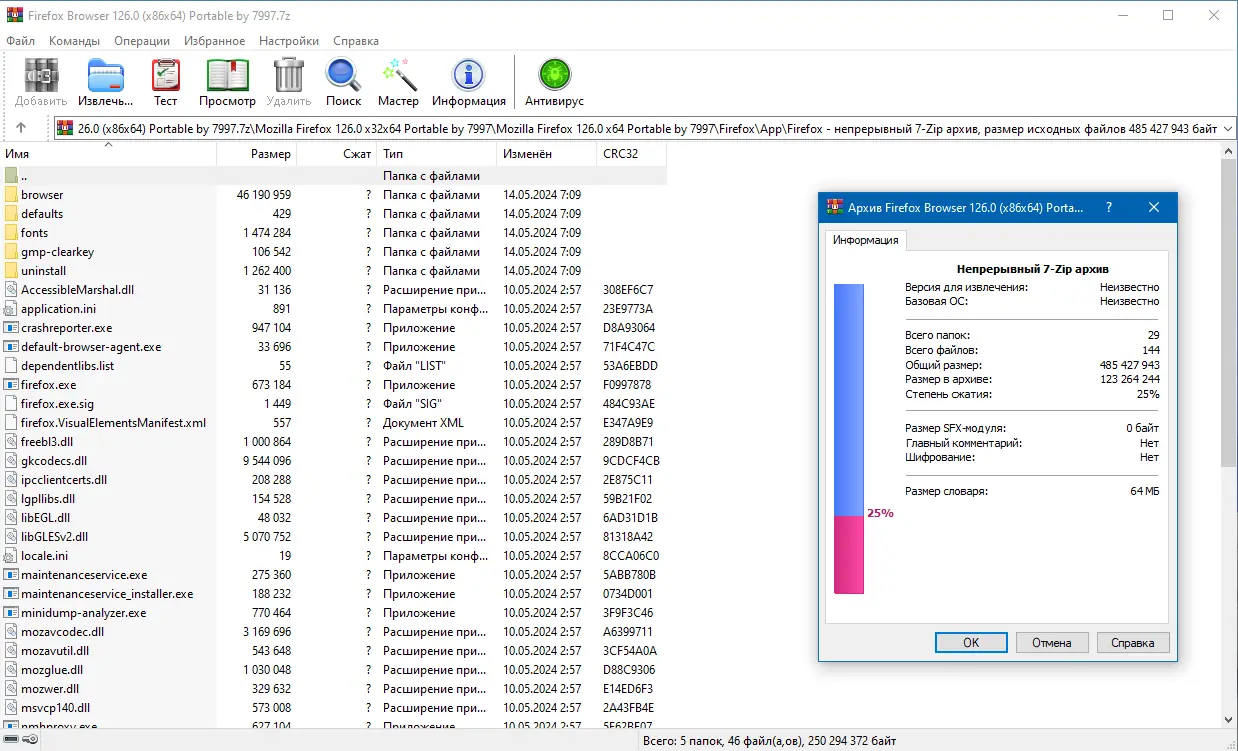Click the Отмена button

coord(1052,643)
